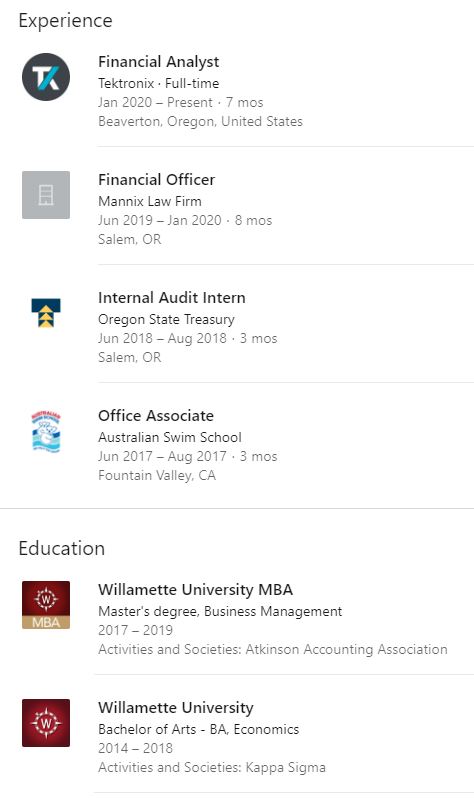
Task: Select Master's degree, Business Management text
Action: (x=220, y=611)
